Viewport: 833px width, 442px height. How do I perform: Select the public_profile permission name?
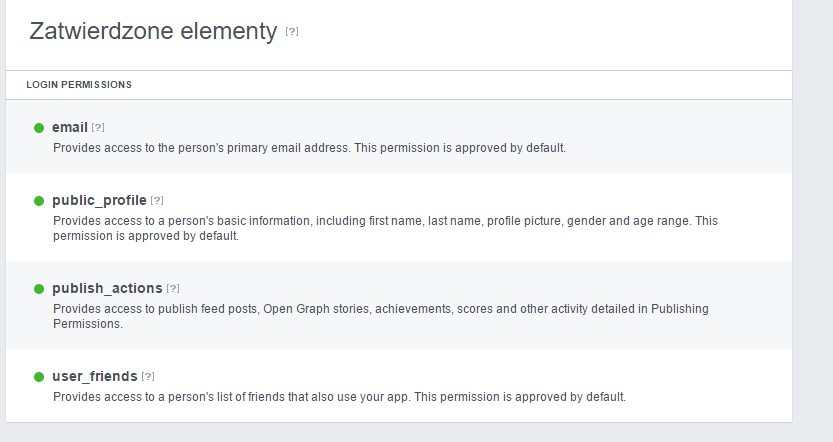99,201
